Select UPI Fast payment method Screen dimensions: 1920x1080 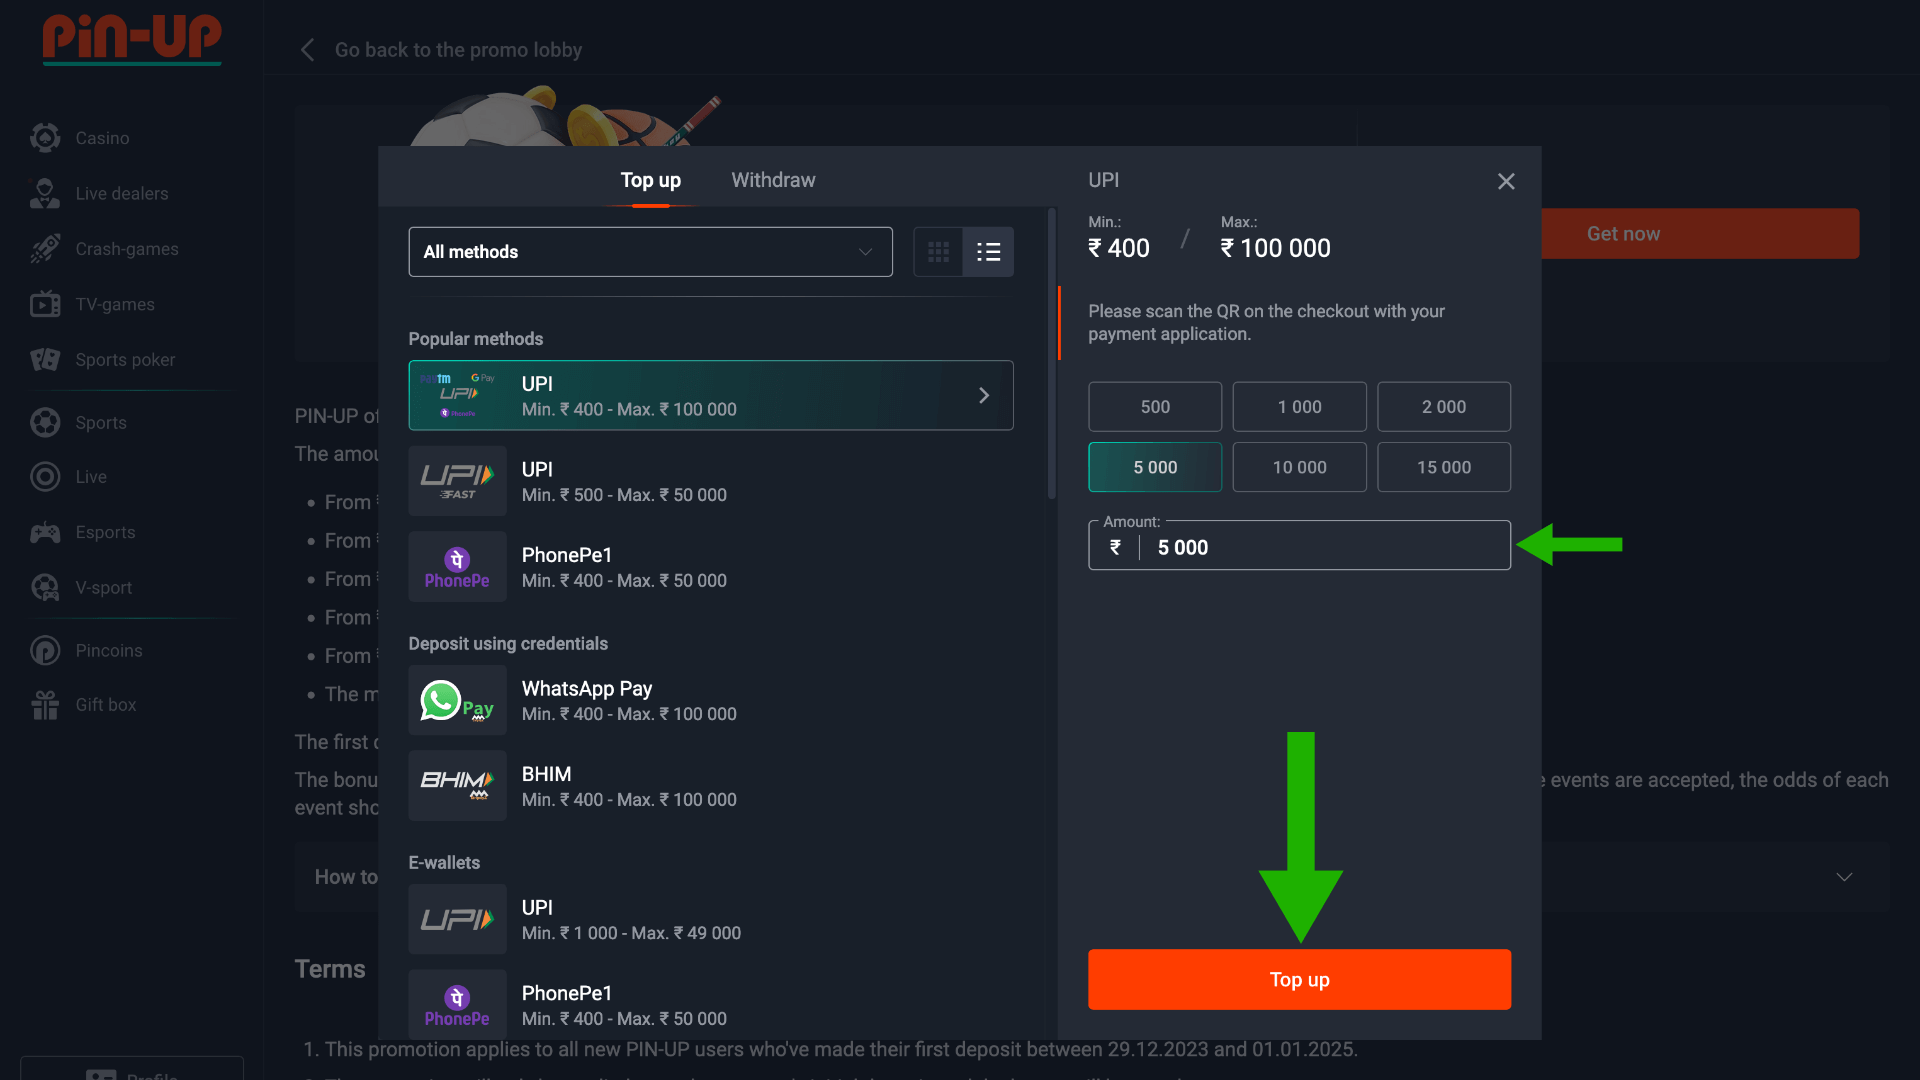(x=711, y=480)
